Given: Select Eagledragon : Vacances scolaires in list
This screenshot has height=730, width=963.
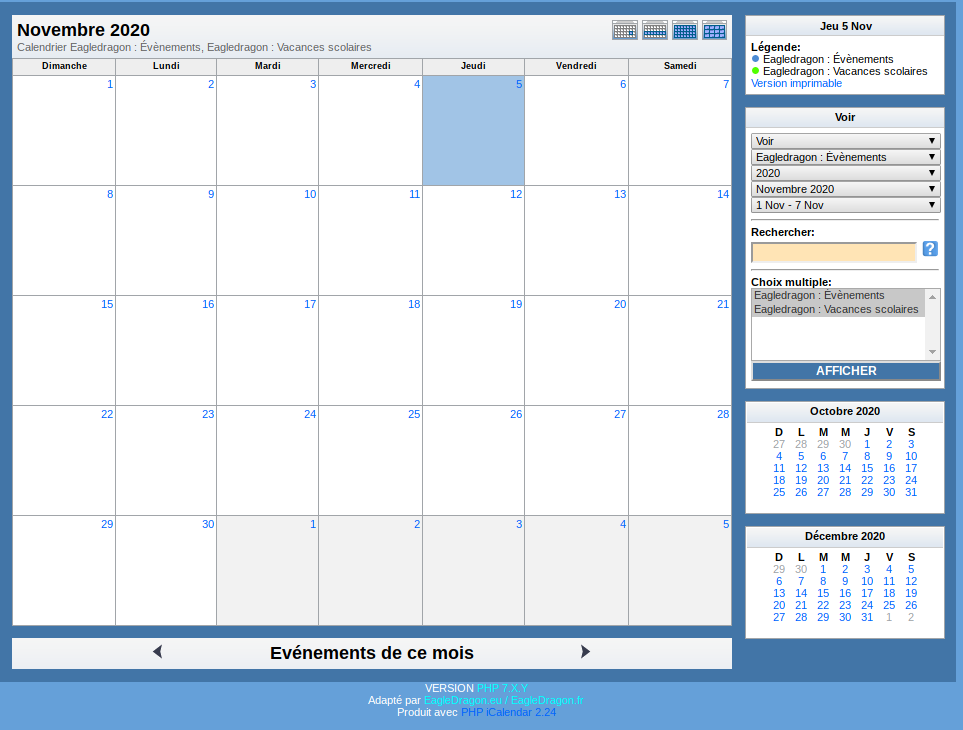Looking at the screenshot, I should pyautogui.click(x=836, y=310).
